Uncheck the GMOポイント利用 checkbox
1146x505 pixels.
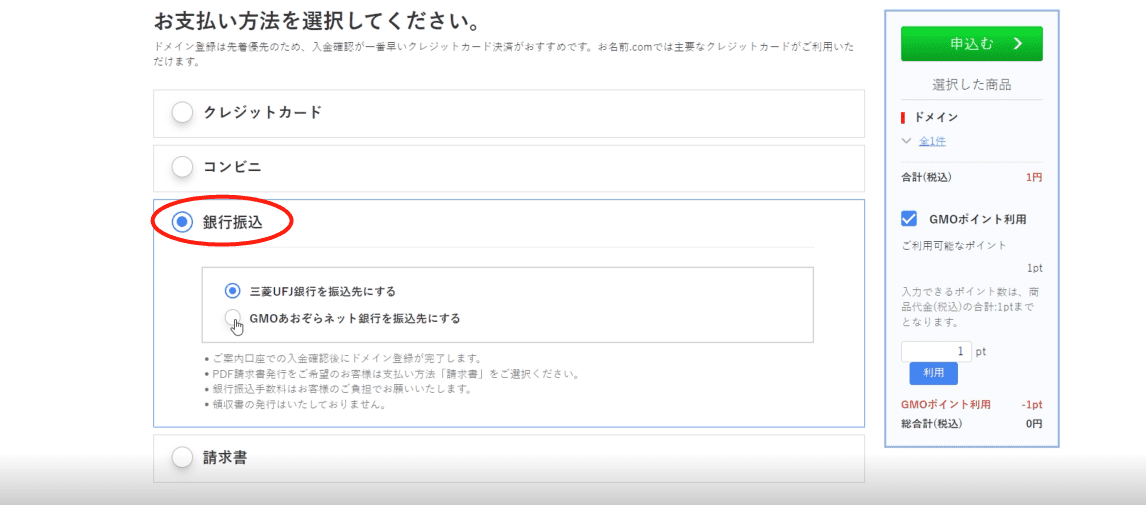(x=909, y=218)
